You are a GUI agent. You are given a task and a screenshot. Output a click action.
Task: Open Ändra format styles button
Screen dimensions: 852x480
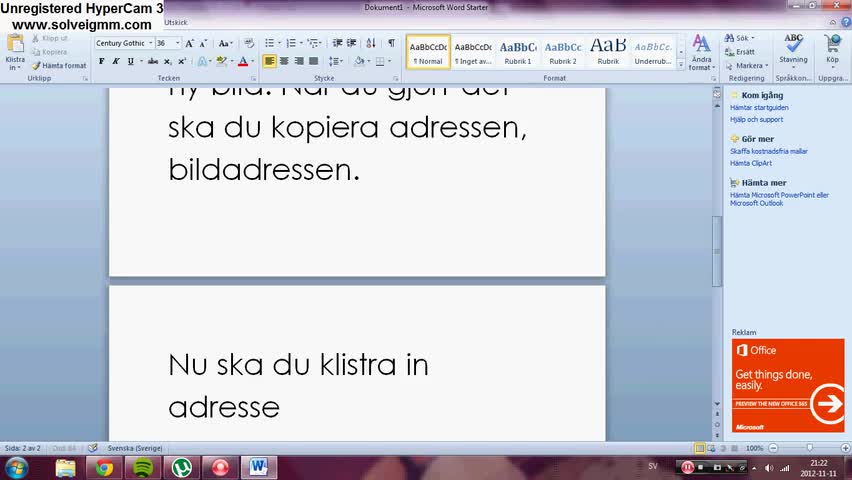point(701,52)
